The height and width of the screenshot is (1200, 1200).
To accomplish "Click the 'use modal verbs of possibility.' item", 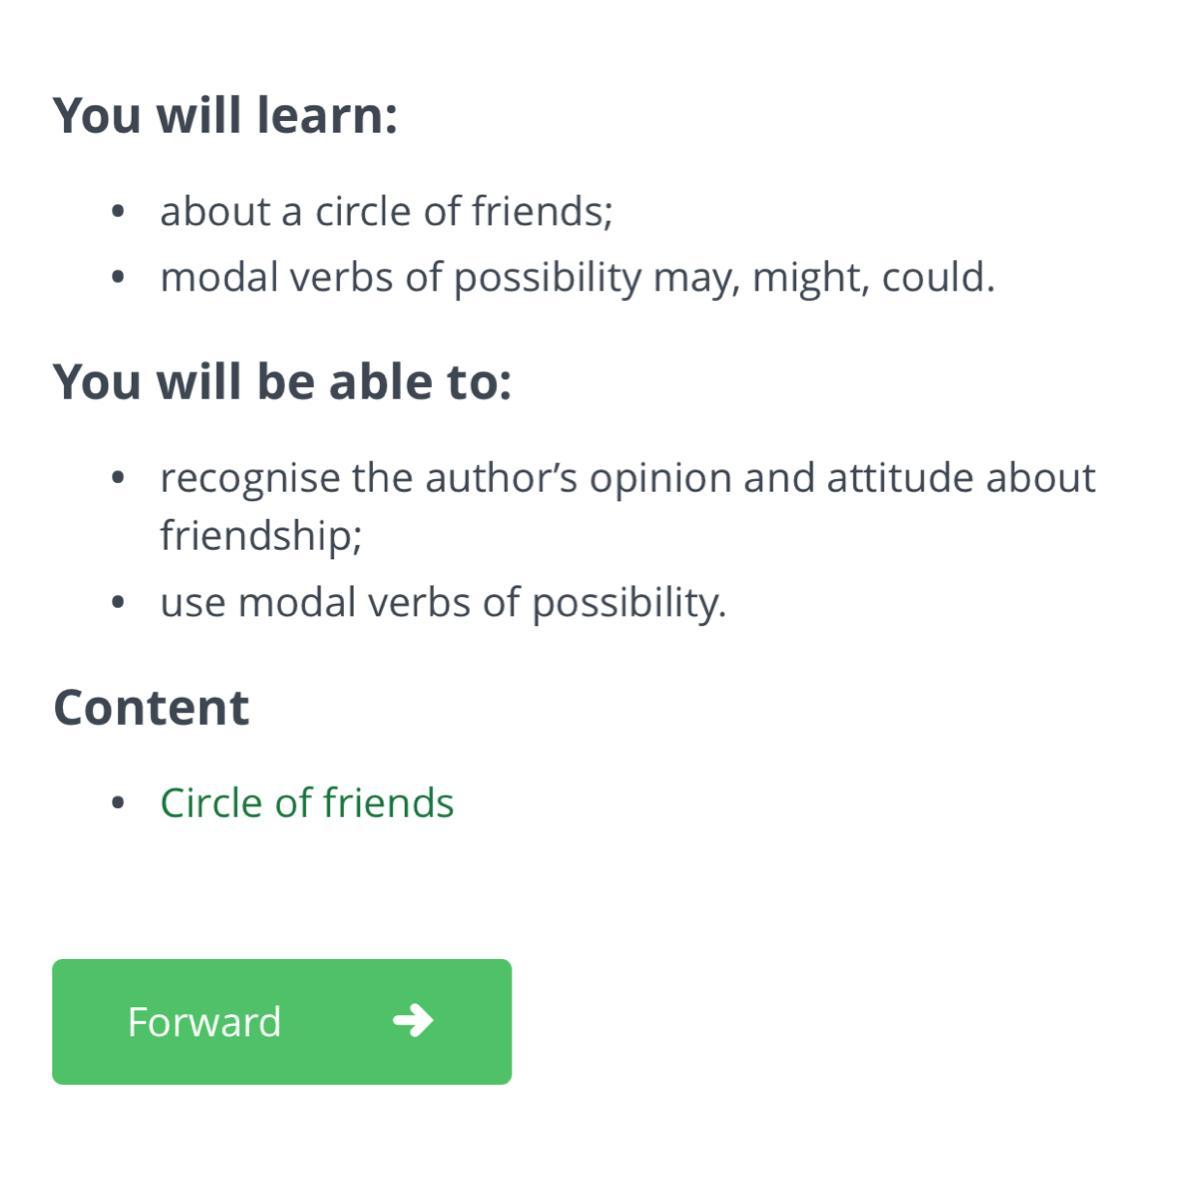I will (x=443, y=602).
